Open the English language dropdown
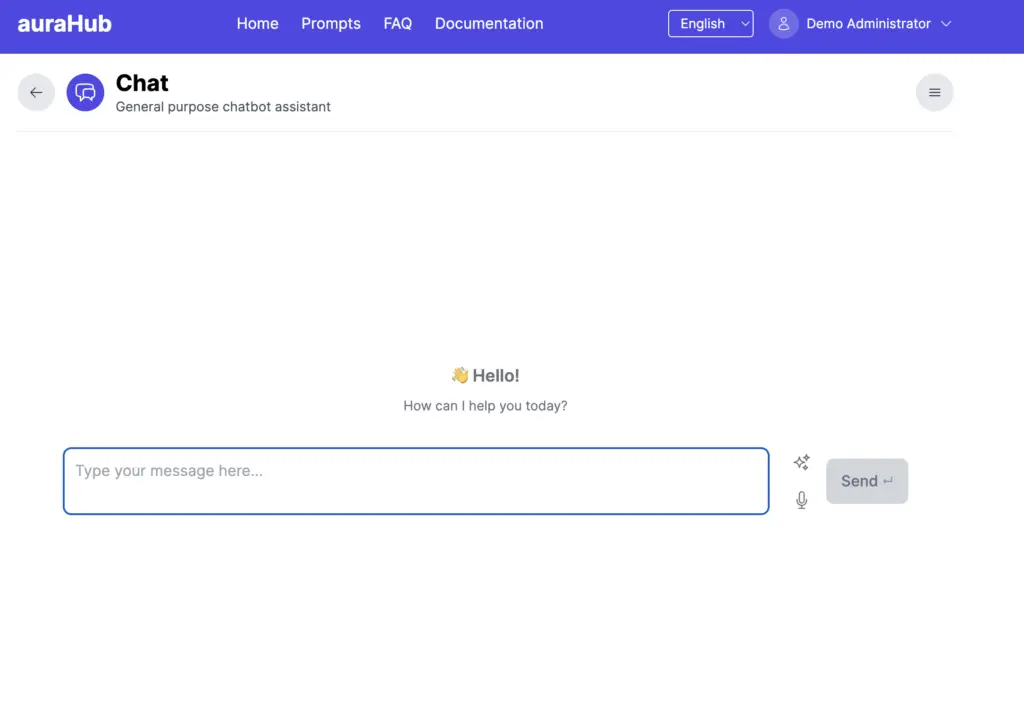 pyautogui.click(x=710, y=23)
